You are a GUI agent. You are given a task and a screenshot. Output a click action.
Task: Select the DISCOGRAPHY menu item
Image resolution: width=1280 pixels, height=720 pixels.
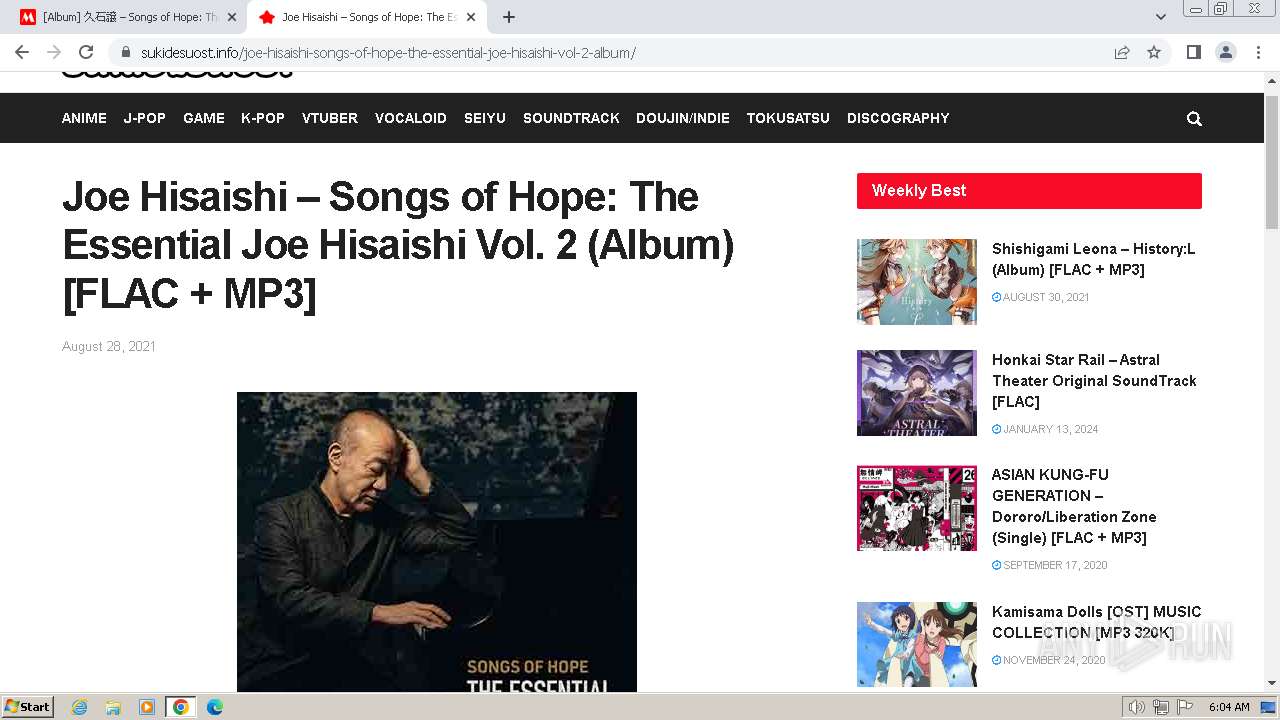coord(898,118)
